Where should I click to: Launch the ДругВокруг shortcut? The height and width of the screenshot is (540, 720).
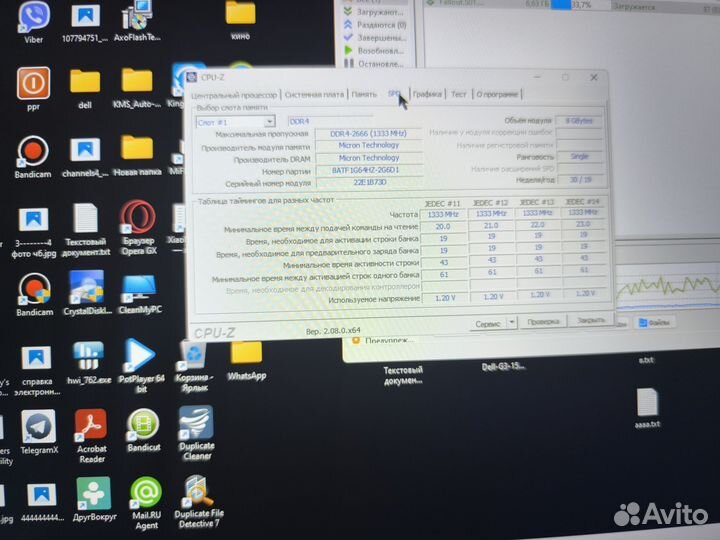(x=94, y=499)
